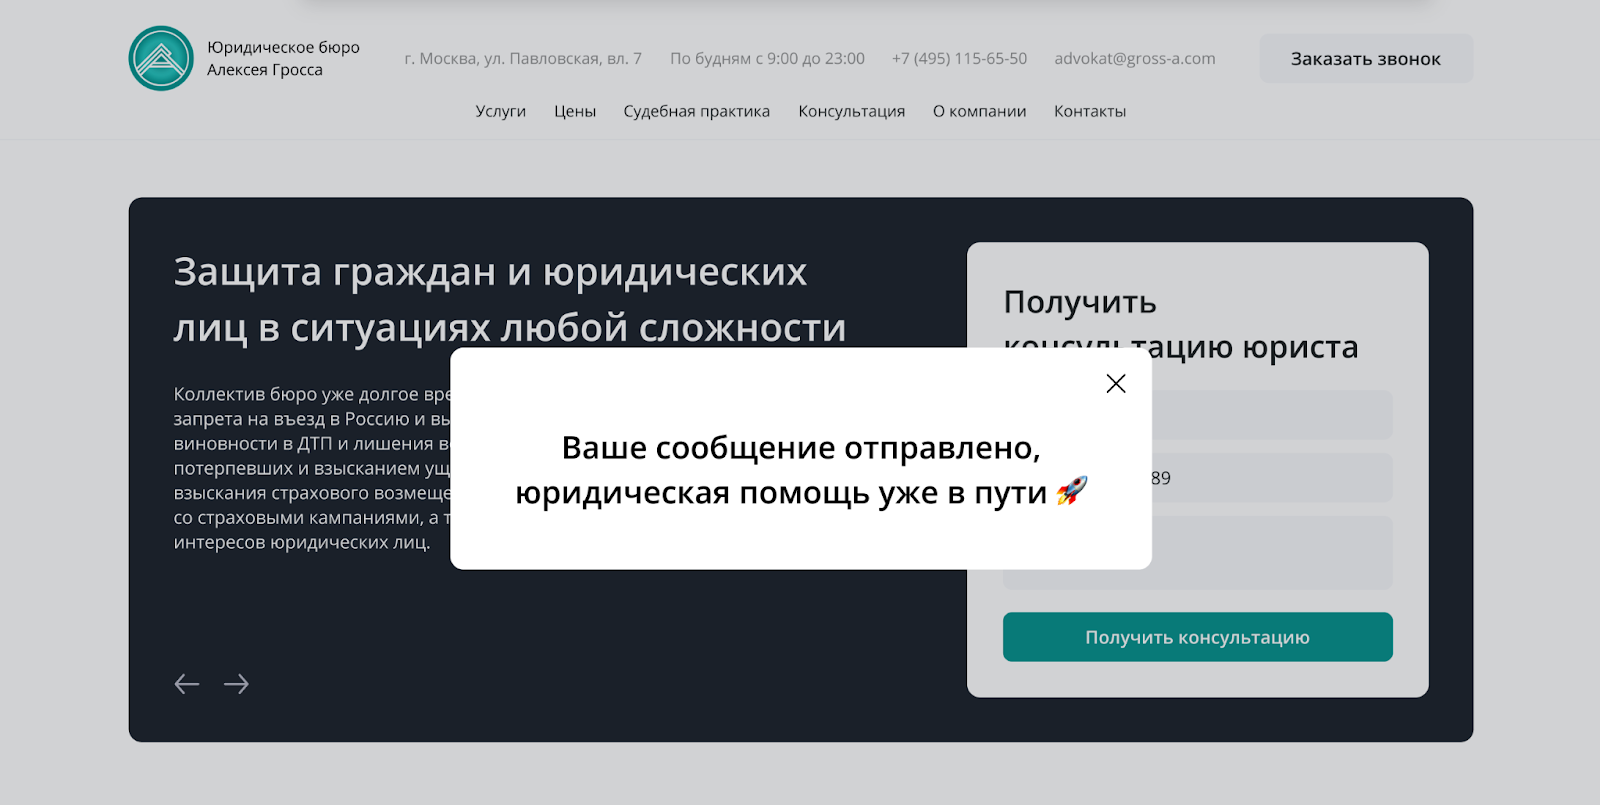Viewport: 1600px width, 805px height.
Task: Click the rocket emoji in the popup
Action: [x=1071, y=491]
